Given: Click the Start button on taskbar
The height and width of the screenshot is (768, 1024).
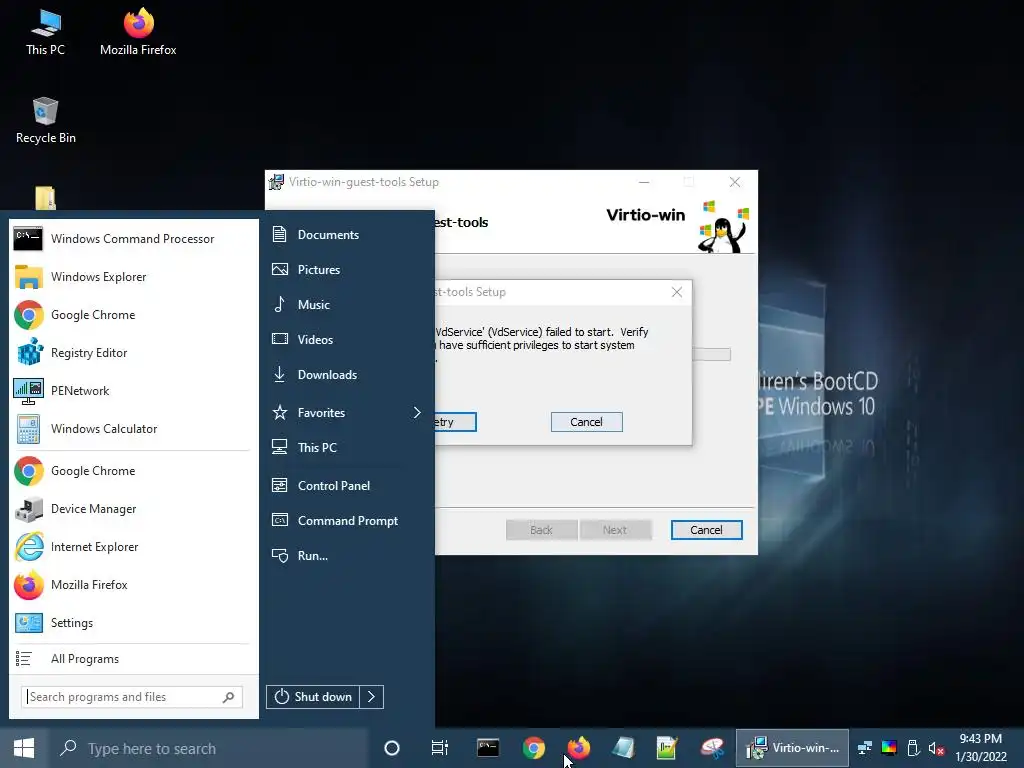Looking at the screenshot, I should (24, 748).
